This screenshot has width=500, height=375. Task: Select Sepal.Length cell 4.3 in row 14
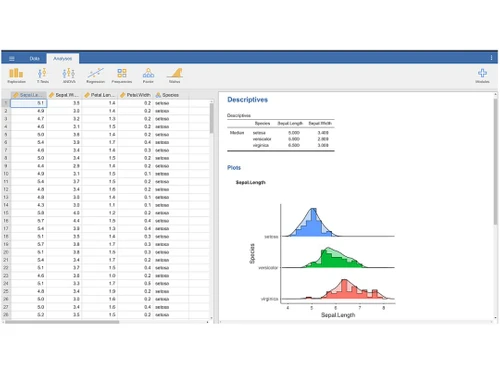(x=29, y=205)
